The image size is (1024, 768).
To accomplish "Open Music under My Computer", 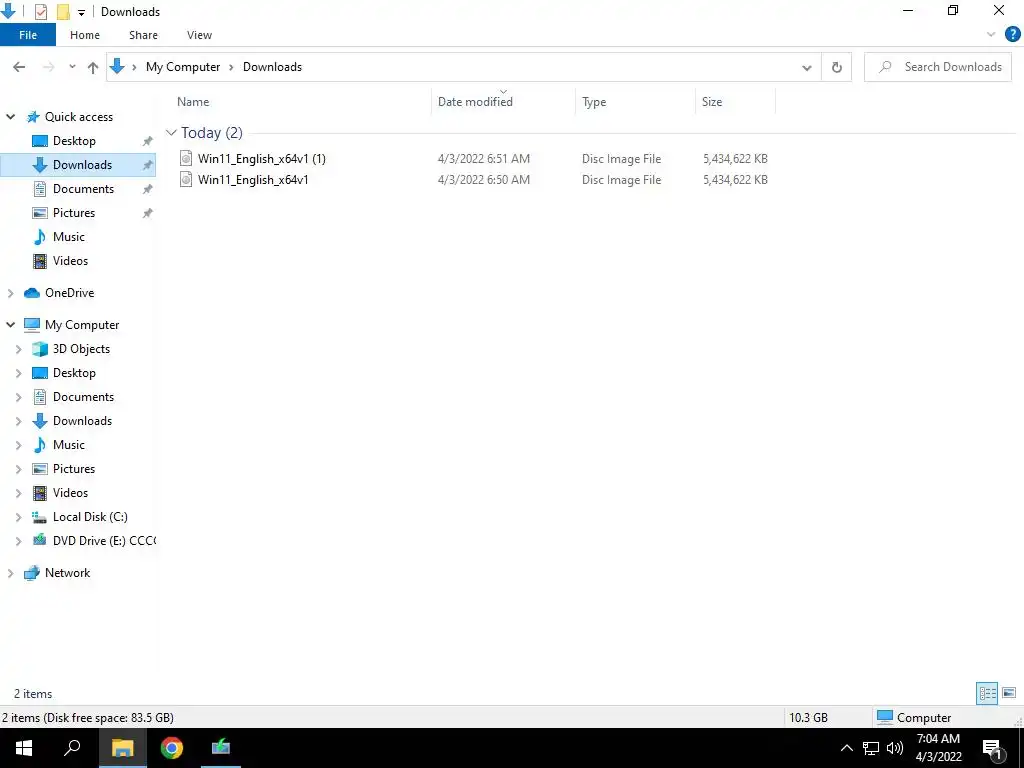I will coord(69,445).
